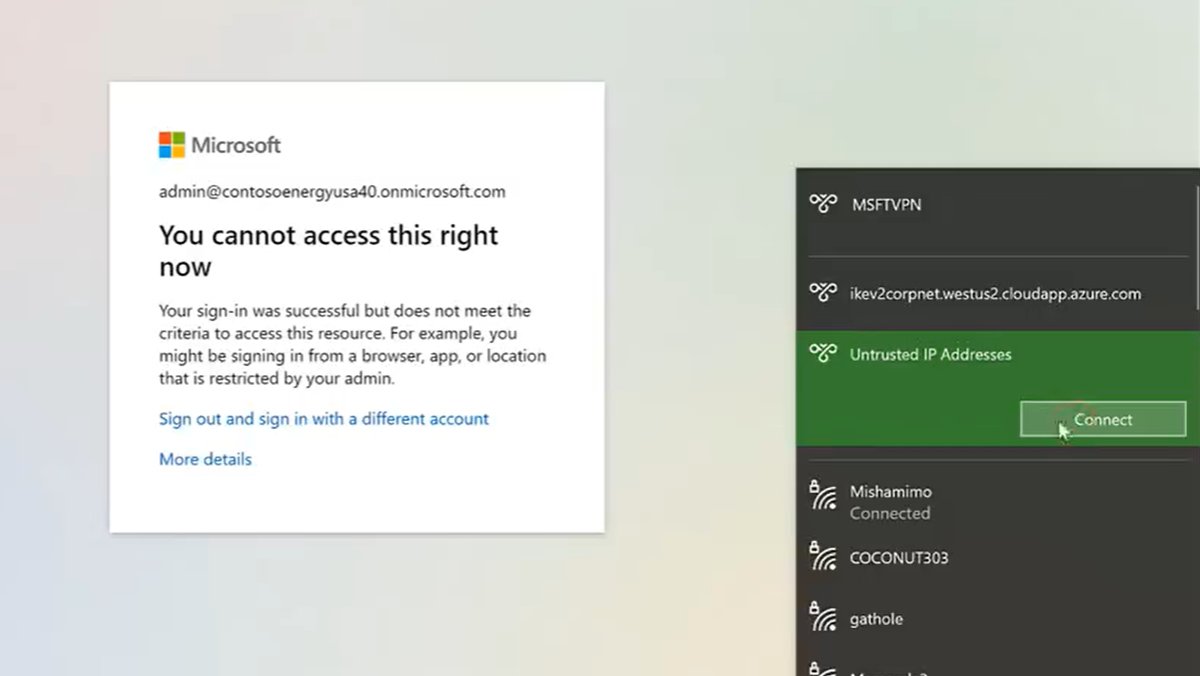Click the ikev2corpnet VPN connection icon

(822, 293)
